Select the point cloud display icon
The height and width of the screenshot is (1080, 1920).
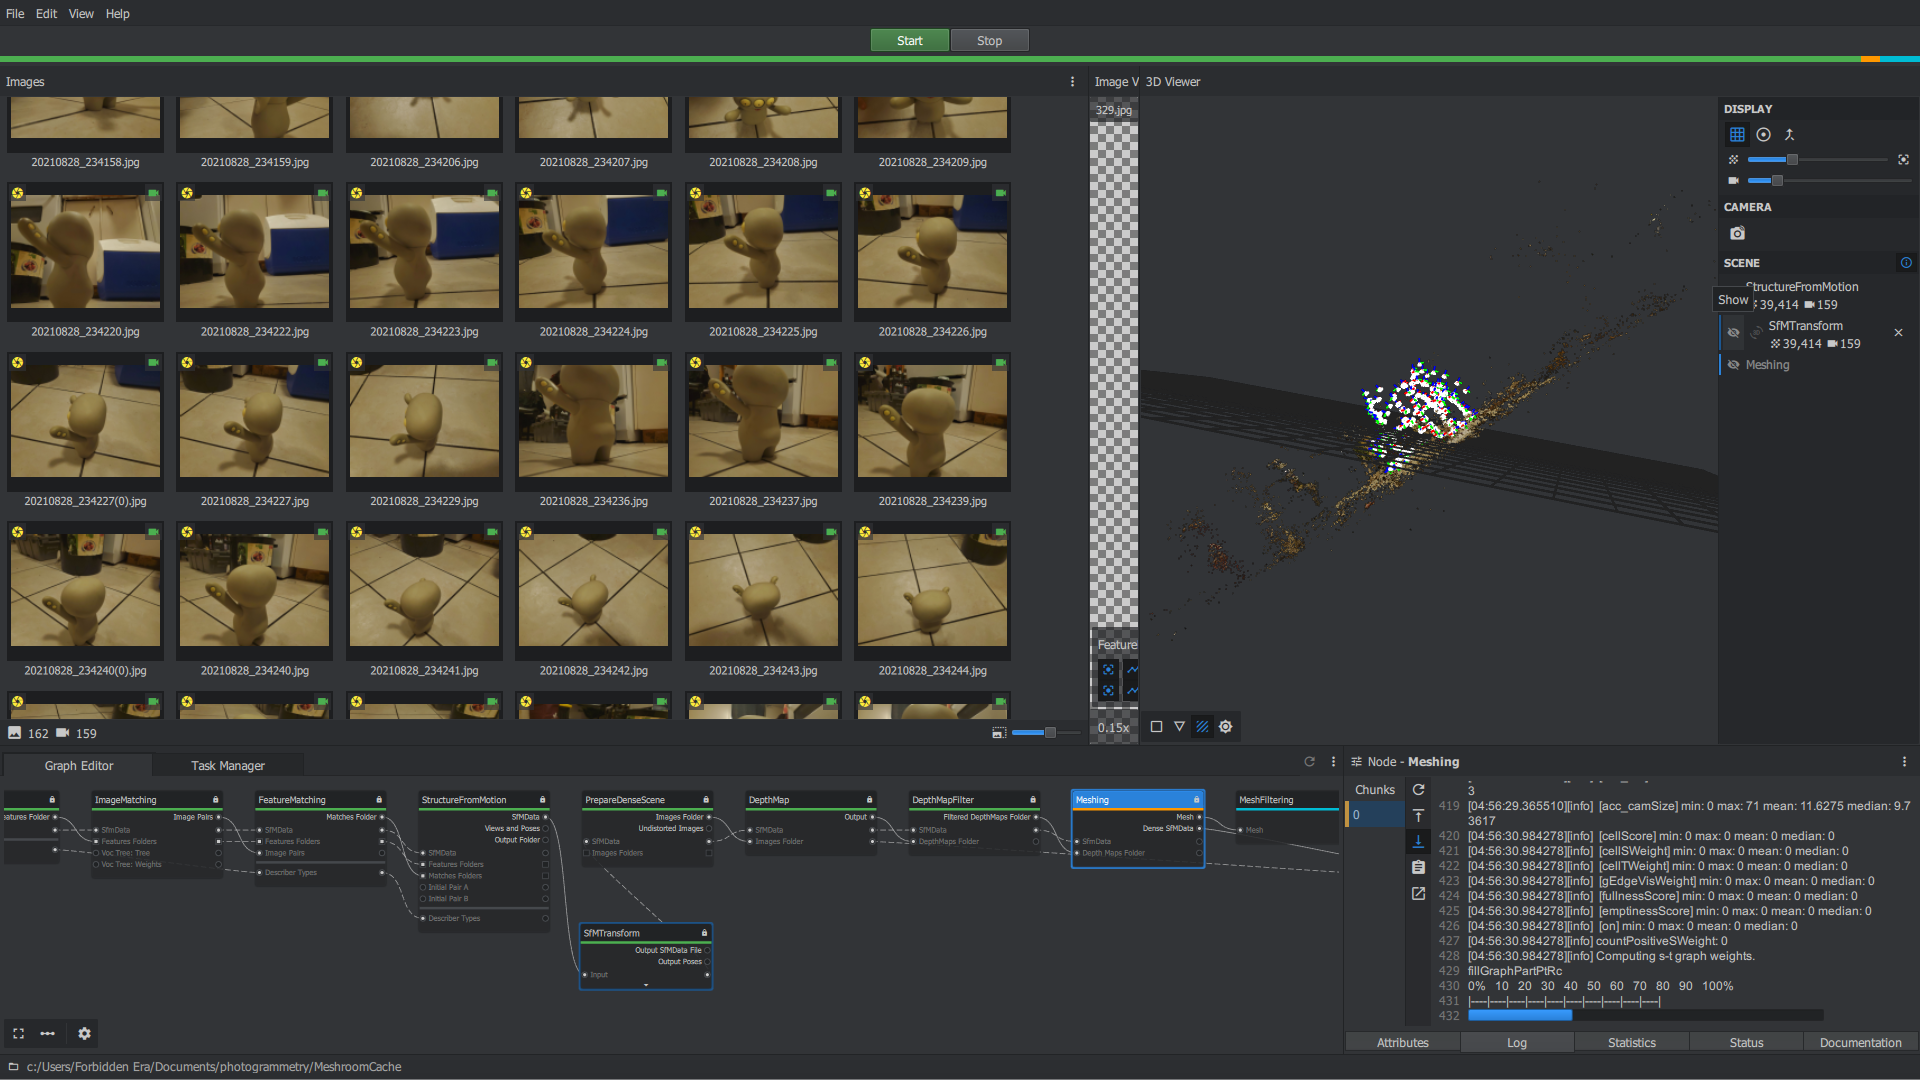tap(1763, 135)
